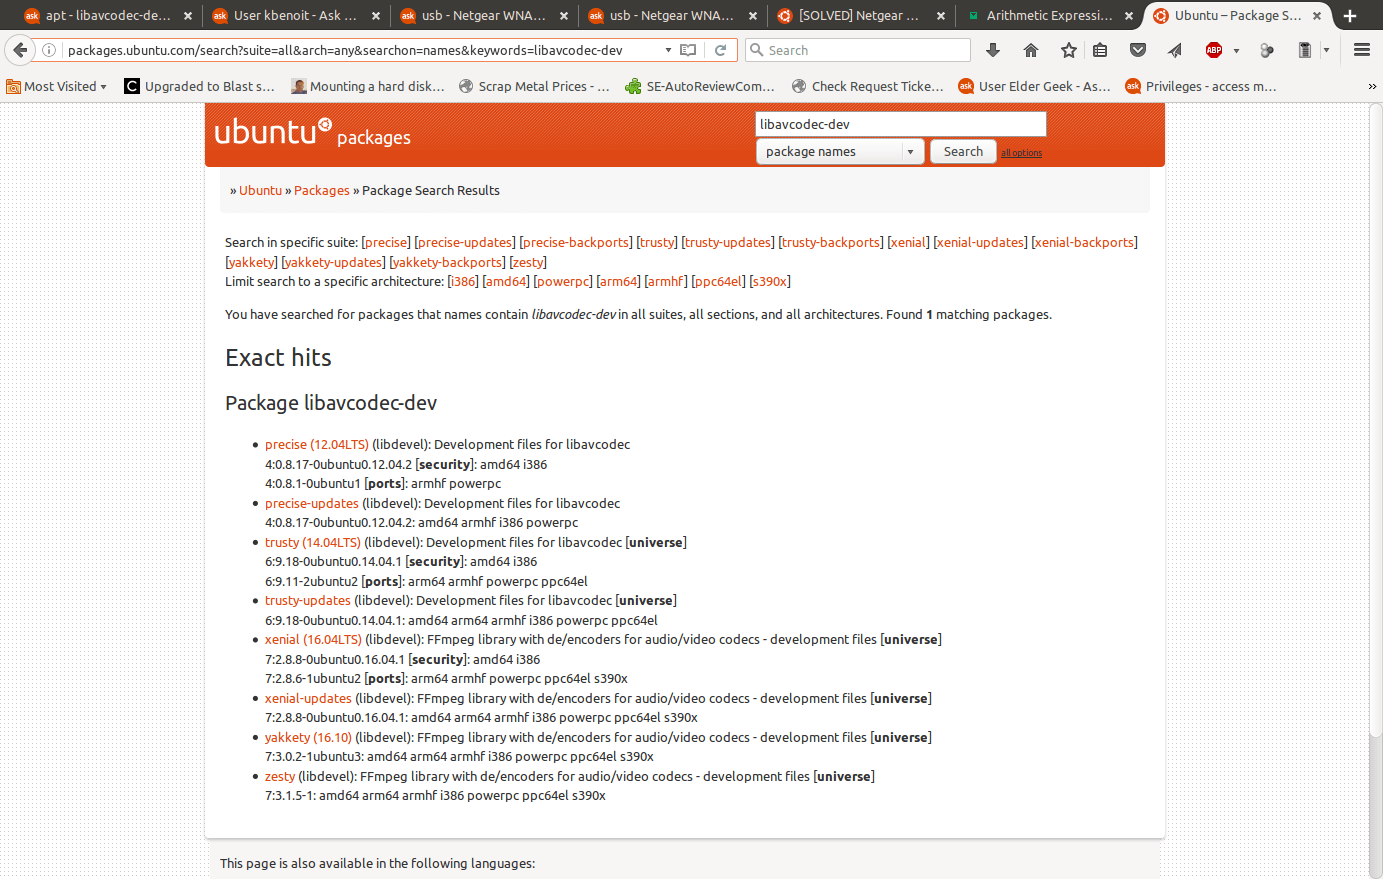Open zesty link in results list
The width and height of the screenshot is (1383, 879).
(x=280, y=777)
